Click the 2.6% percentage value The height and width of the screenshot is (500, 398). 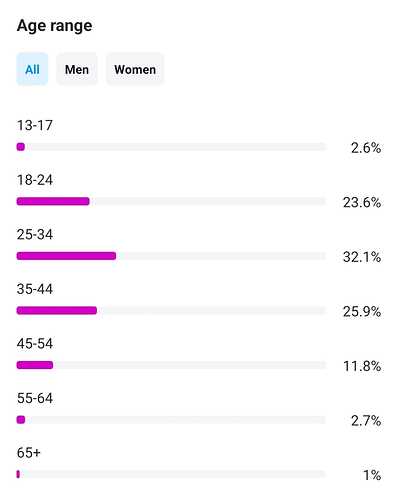coord(366,148)
